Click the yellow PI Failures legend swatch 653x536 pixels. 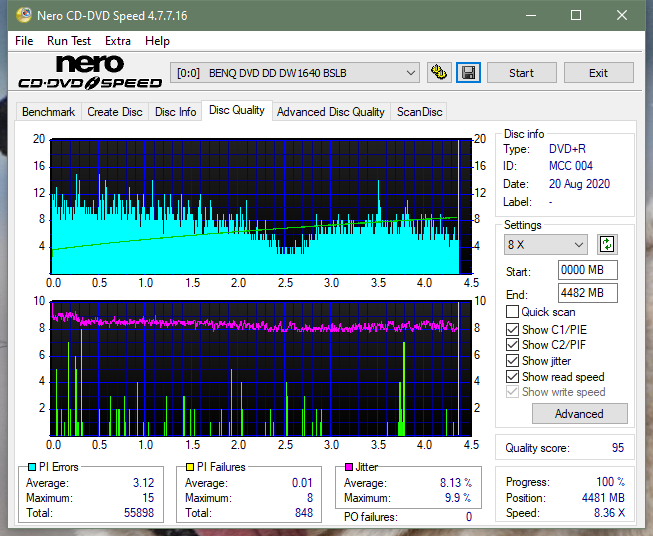[x=190, y=467]
